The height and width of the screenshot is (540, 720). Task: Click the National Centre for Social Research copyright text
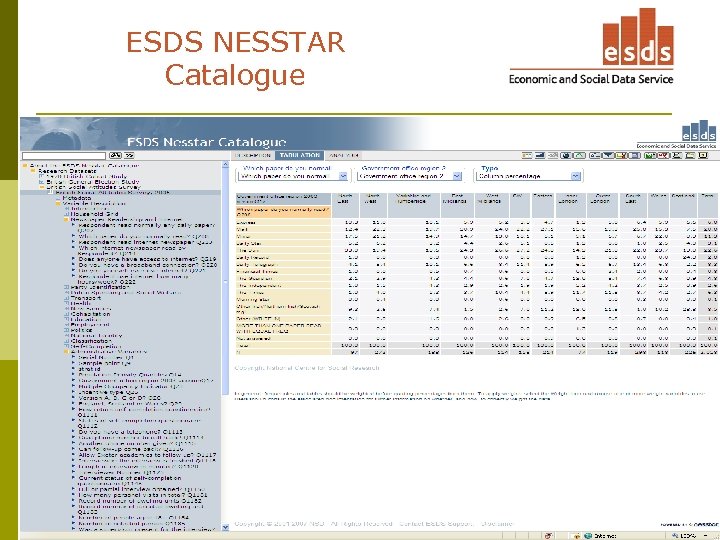coord(307,368)
